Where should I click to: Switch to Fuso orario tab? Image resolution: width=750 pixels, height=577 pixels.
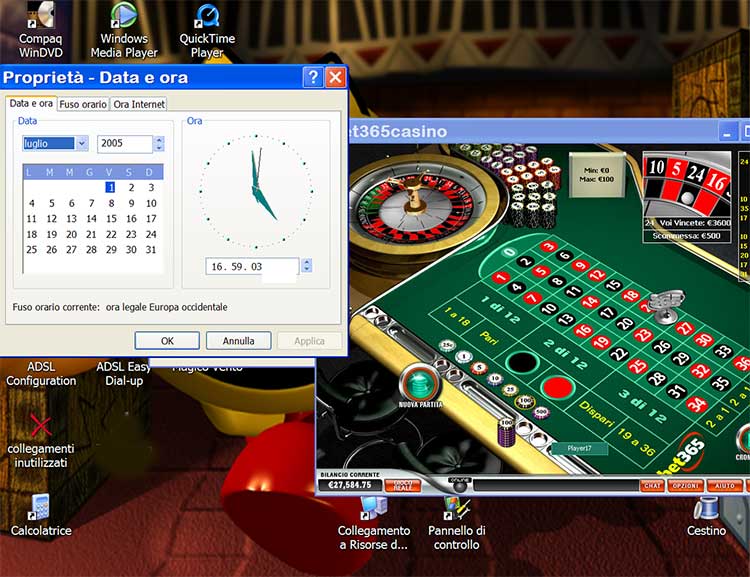tap(83, 104)
